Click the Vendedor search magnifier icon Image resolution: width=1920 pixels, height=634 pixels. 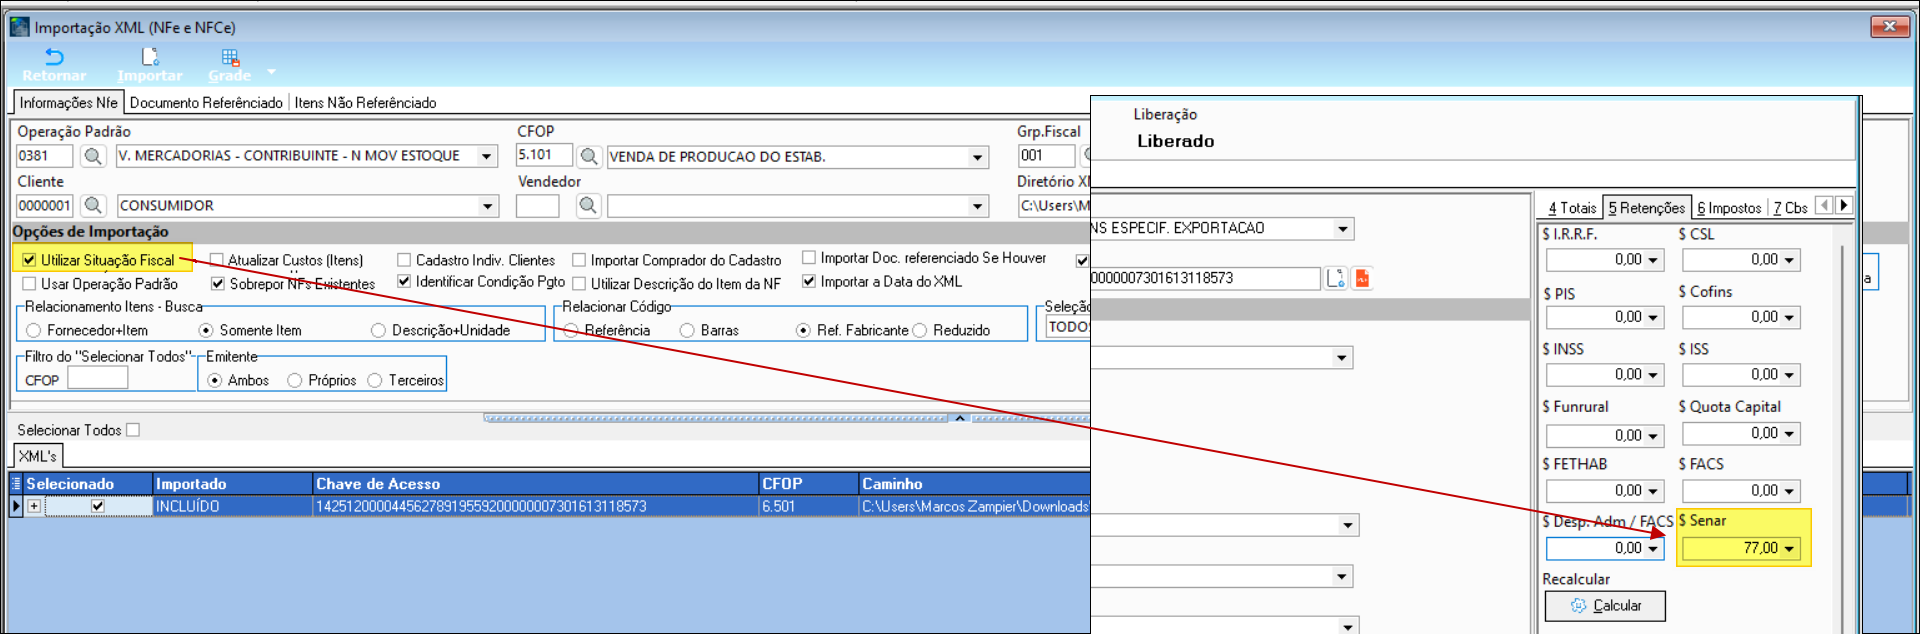coord(589,206)
